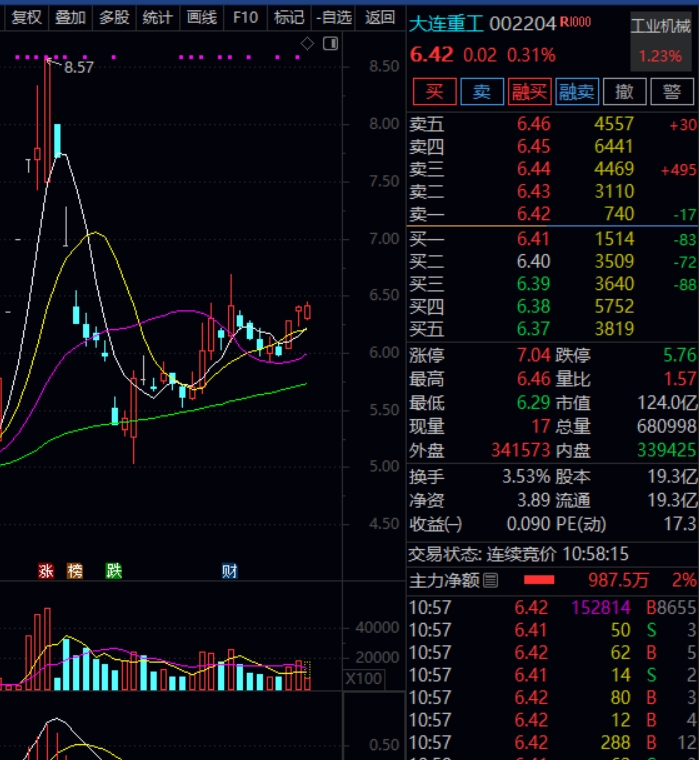This screenshot has height=760, width=699.
Task: Click the 涨停 price 7.04
Action: (533, 355)
